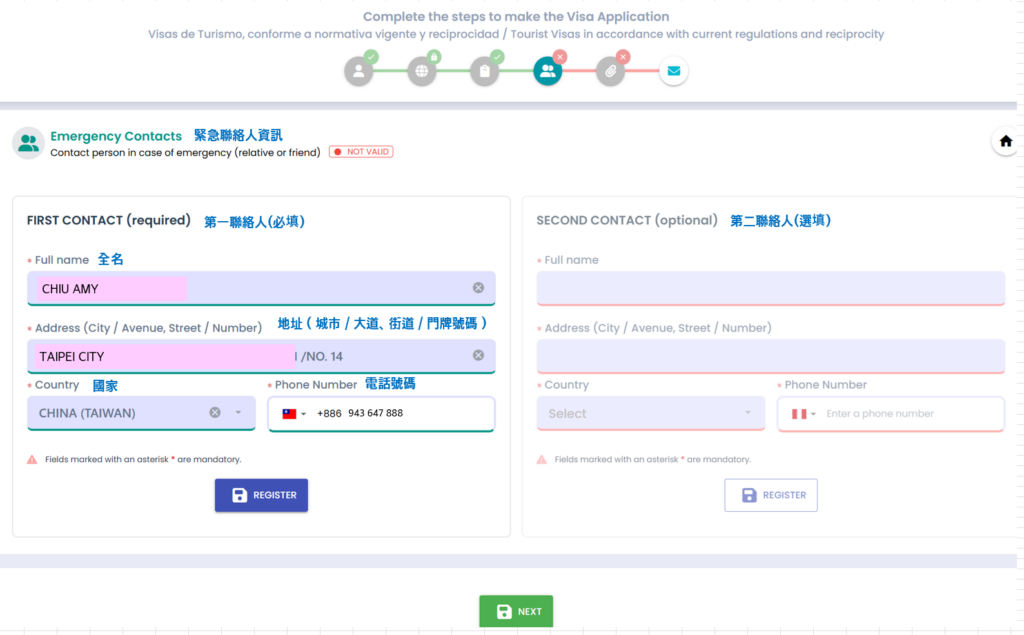Clear the CHINA (TAIWAN) country selection

tap(215, 413)
